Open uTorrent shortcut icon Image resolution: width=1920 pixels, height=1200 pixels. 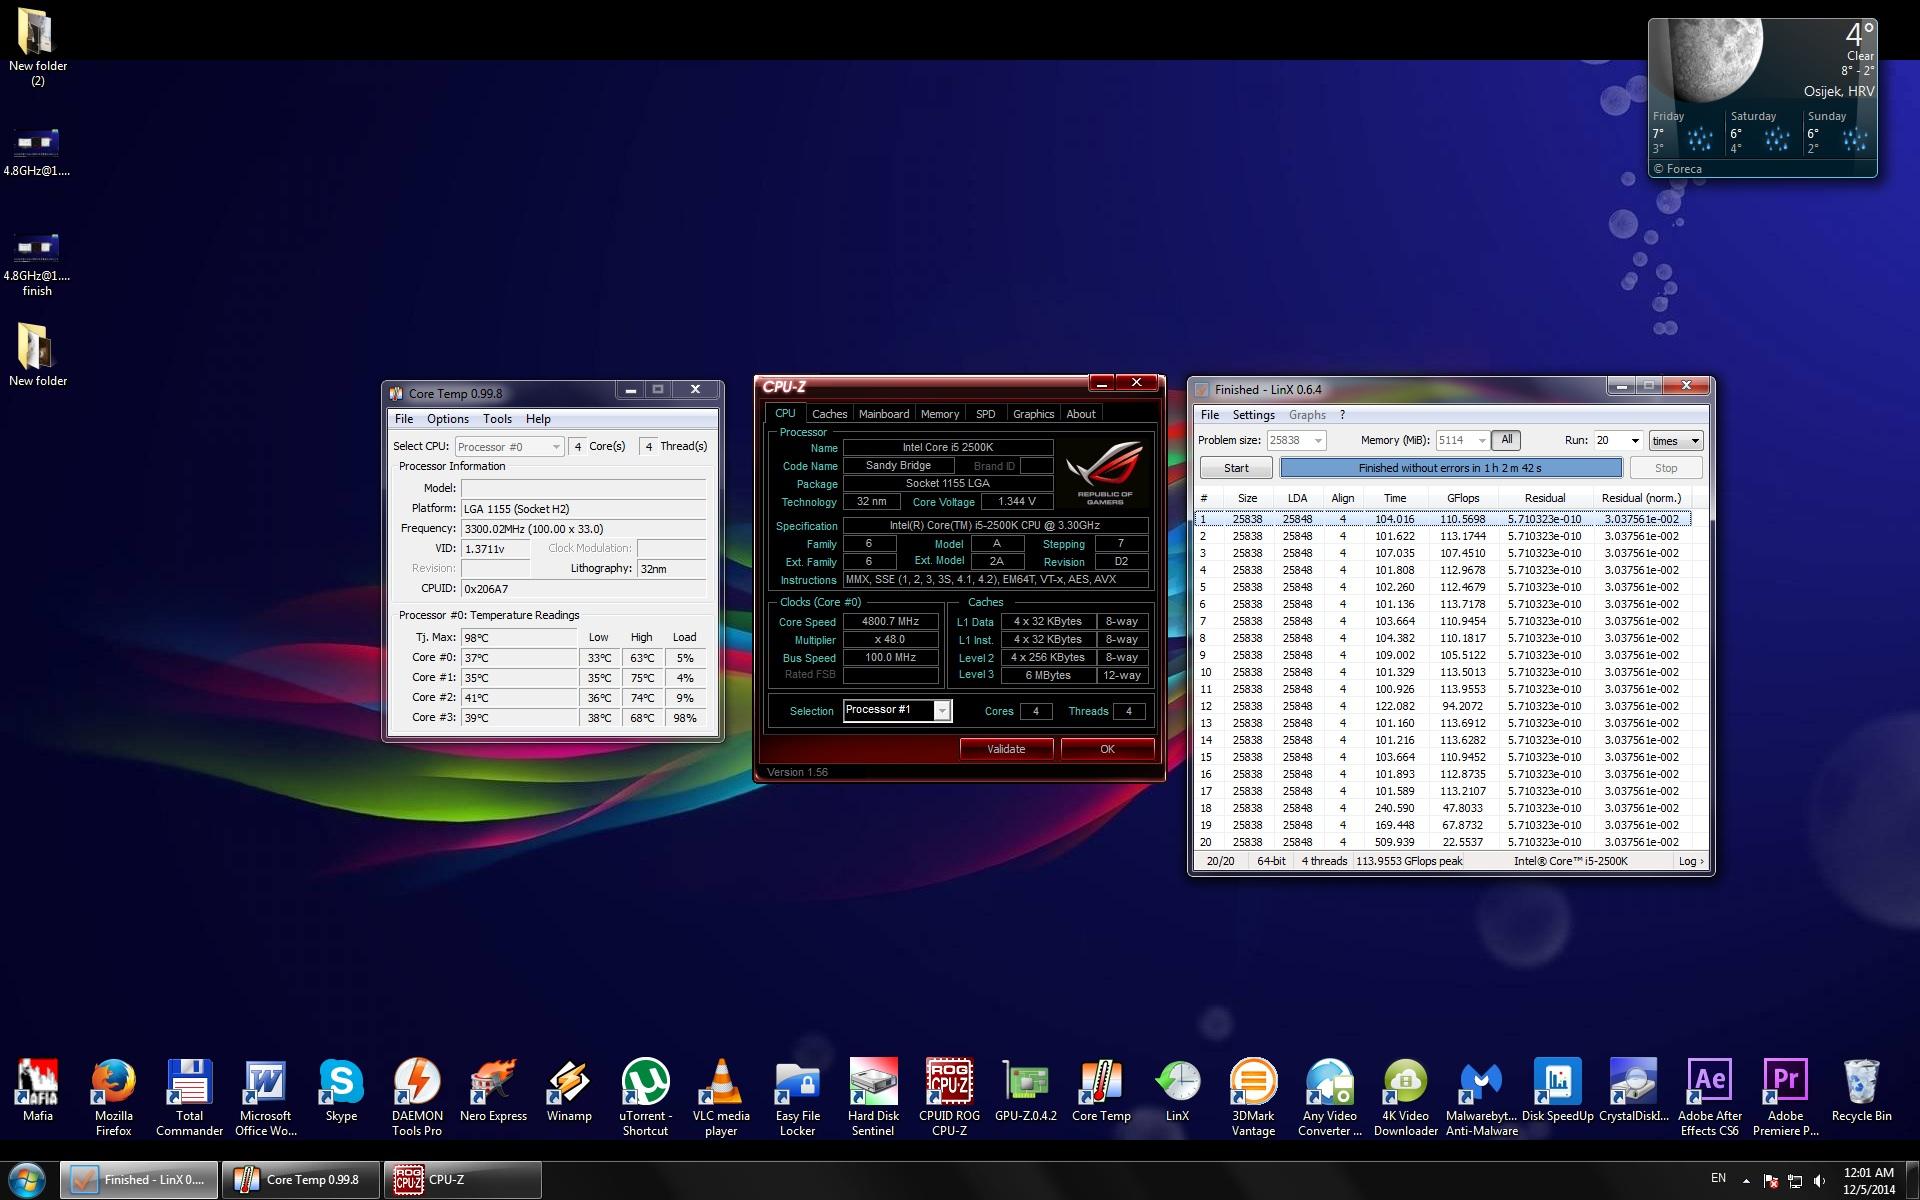point(645,1097)
